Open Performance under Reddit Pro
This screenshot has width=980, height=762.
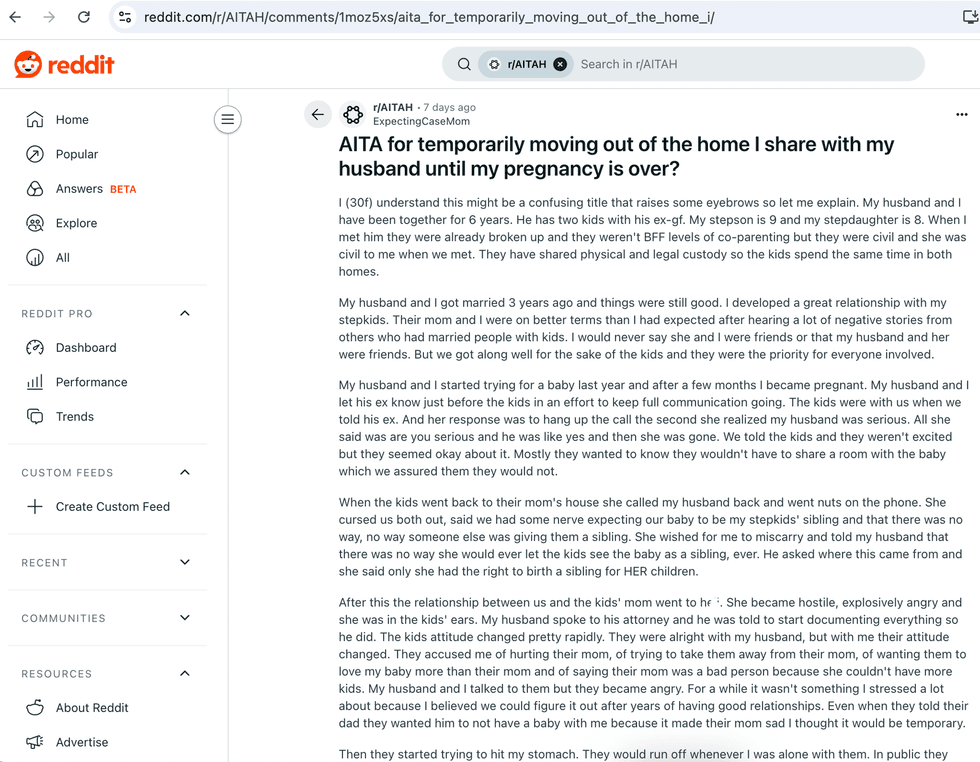tap(91, 382)
